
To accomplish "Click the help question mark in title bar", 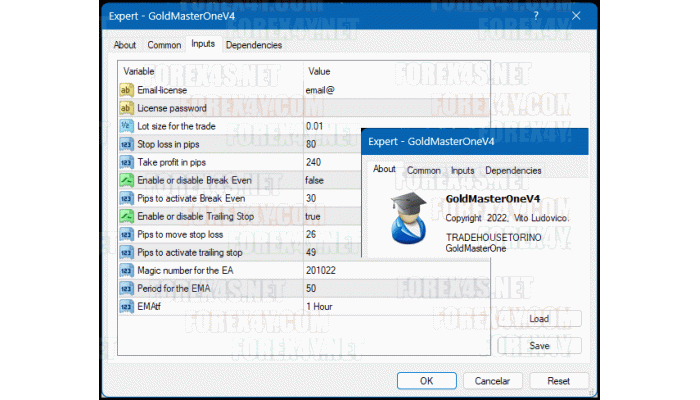I will pyautogui.click(x=535, y=16).
